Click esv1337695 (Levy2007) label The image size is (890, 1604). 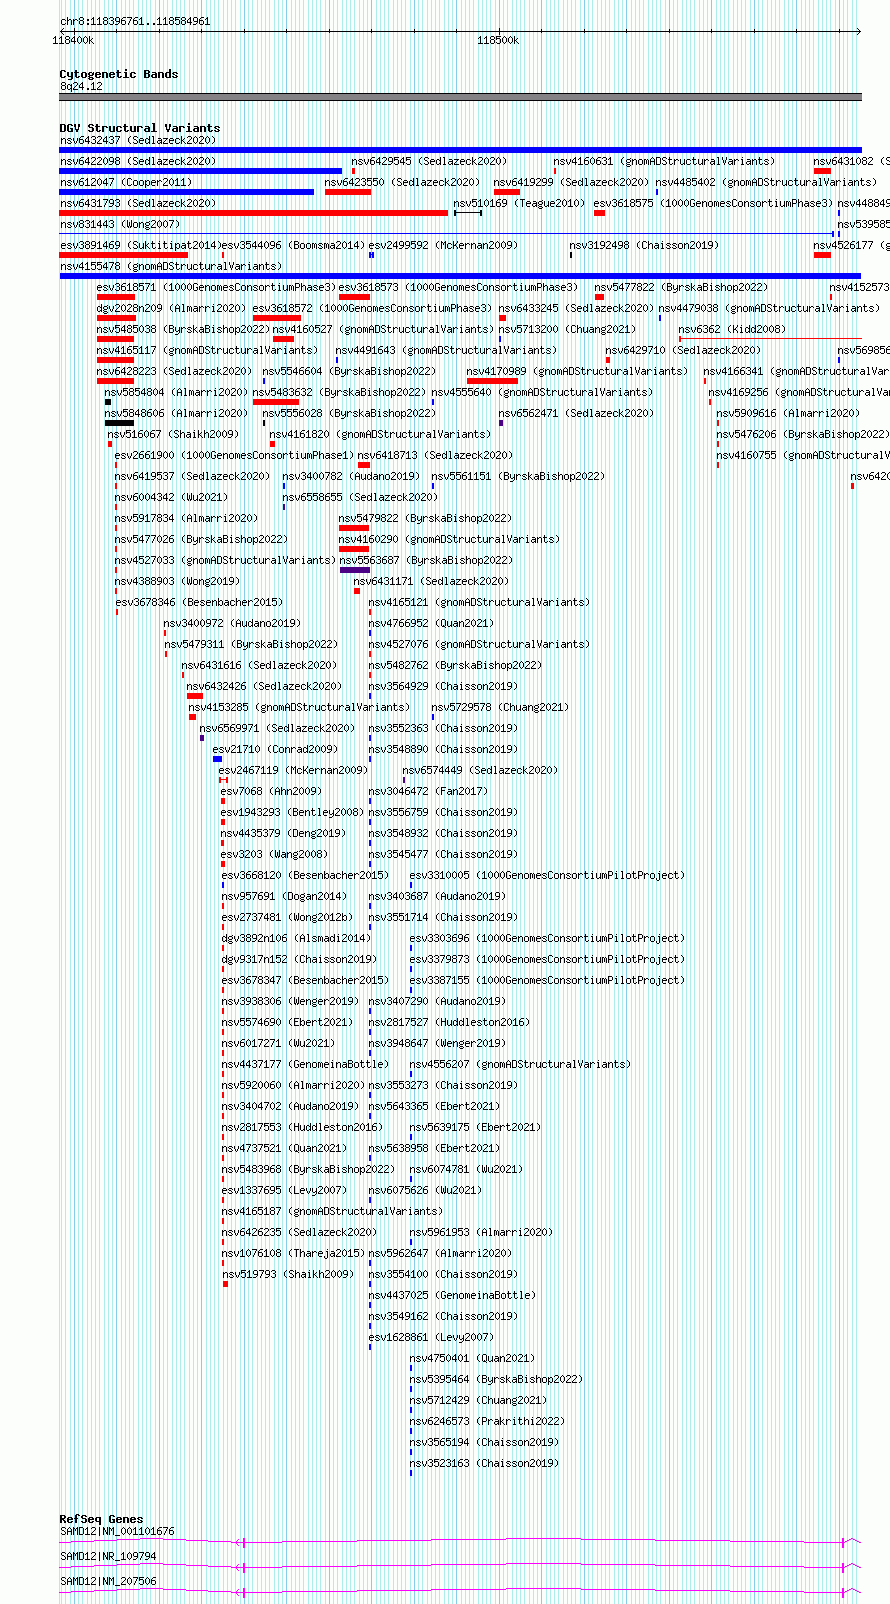pyautogui.click(x=284, y=1191)
